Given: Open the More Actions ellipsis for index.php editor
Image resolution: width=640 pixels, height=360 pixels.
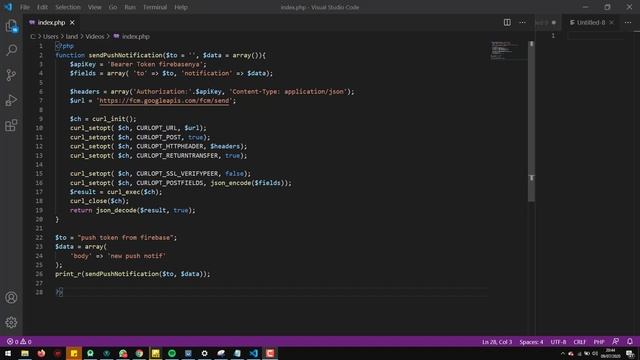Looking at the screenshot, I should point(522,22).
